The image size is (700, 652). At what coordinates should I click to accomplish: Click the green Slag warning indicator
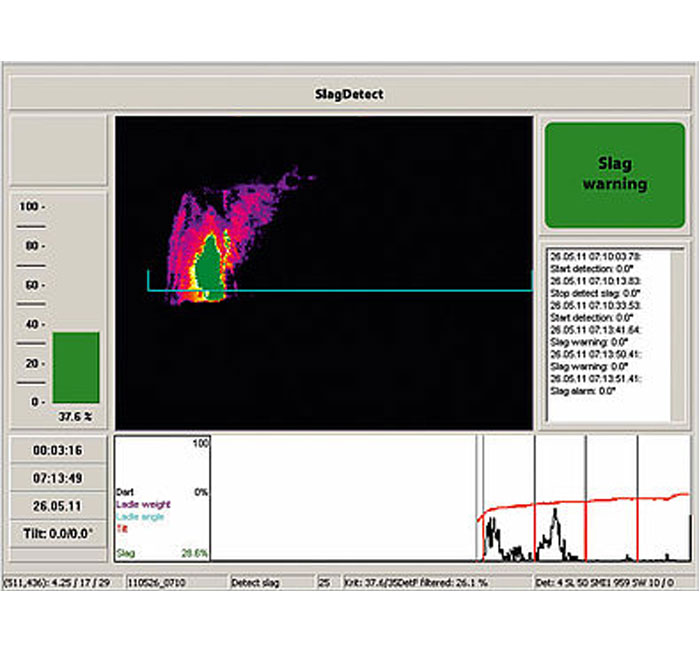click(614, 174)
